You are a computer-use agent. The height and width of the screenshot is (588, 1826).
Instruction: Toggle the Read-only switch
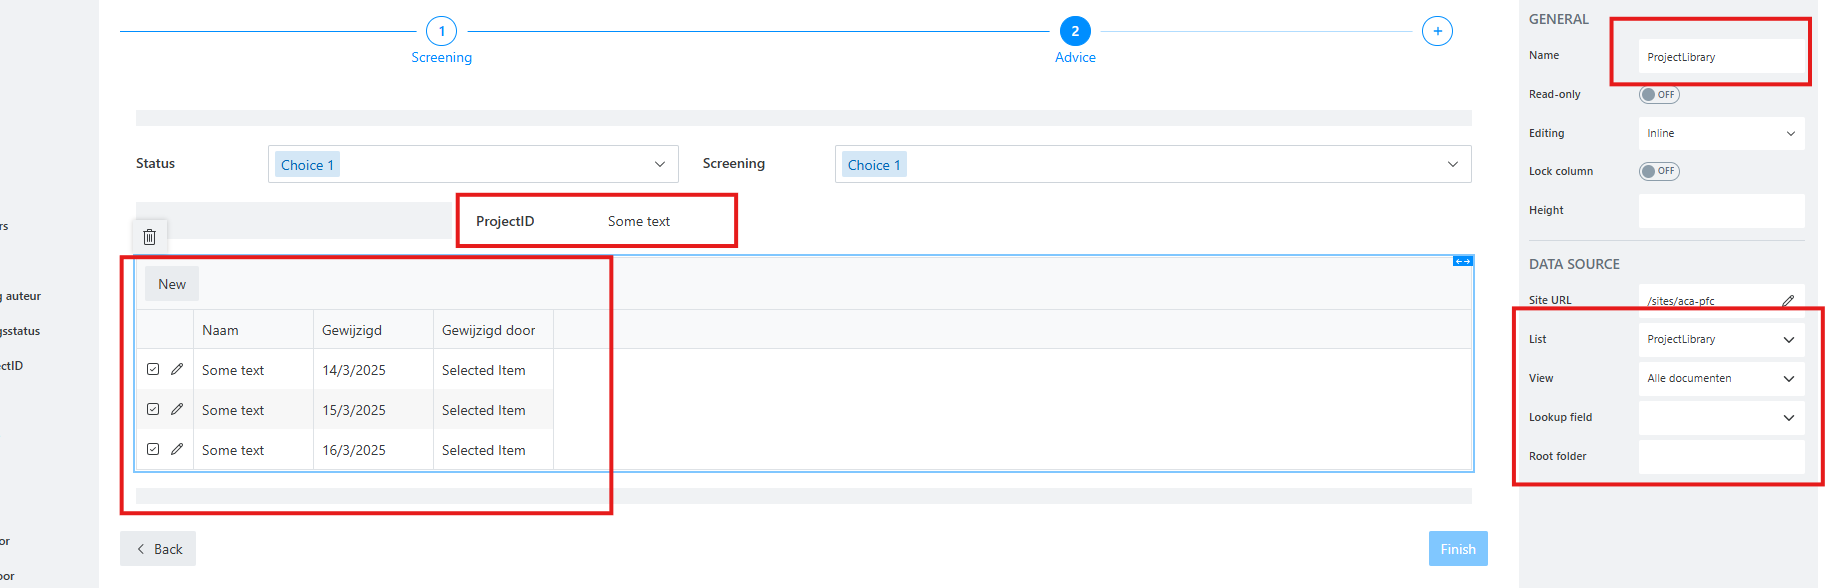point(1658,95)
